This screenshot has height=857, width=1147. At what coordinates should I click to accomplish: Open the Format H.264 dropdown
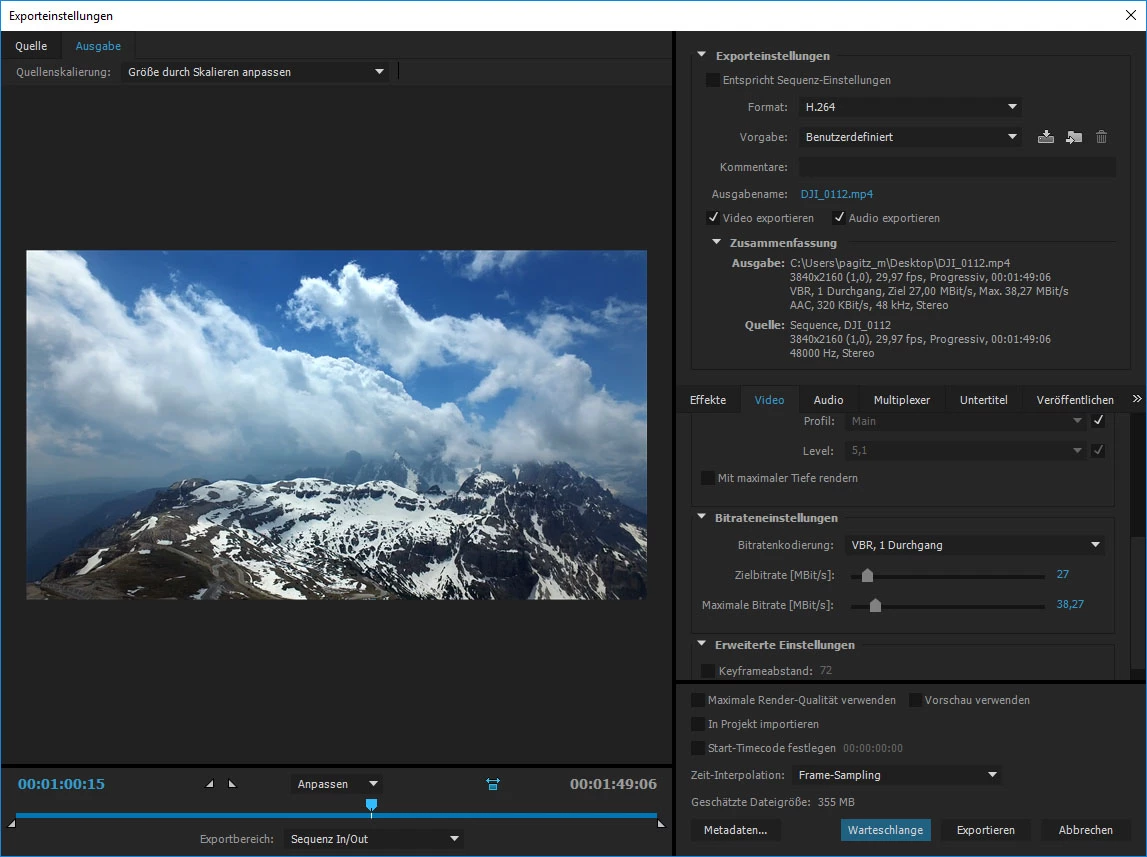[x=909, y=107]
